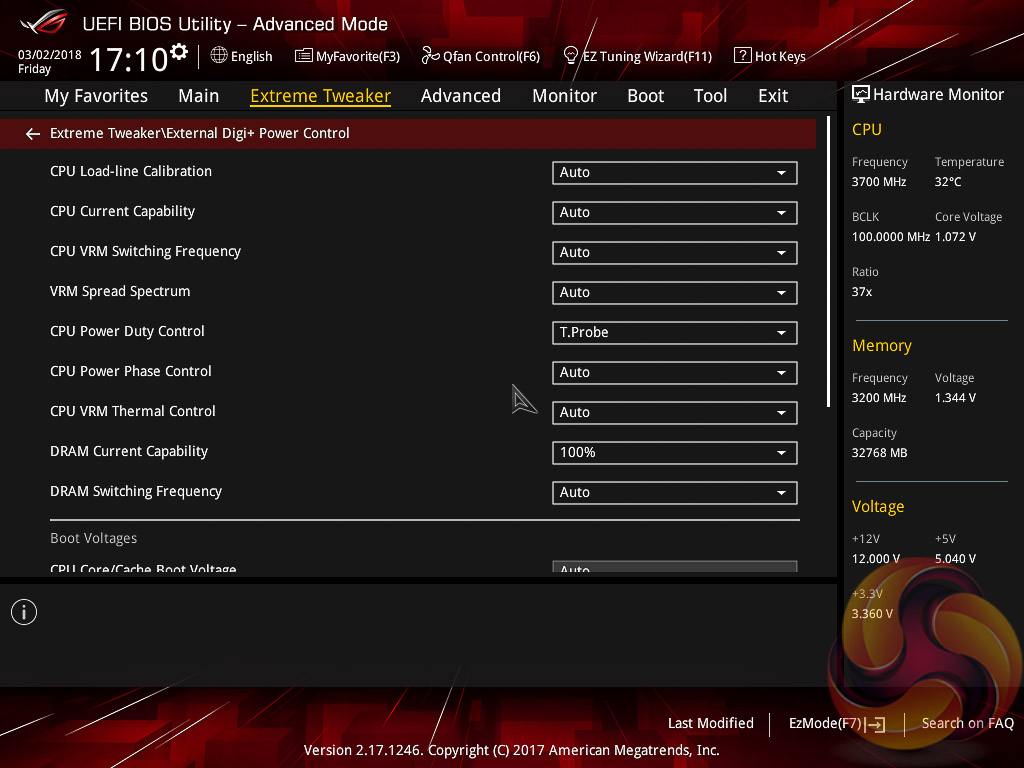Select DRAM Current Capability label
Viewport: 1024px width, 768px height.
click(x=129, y=451)
